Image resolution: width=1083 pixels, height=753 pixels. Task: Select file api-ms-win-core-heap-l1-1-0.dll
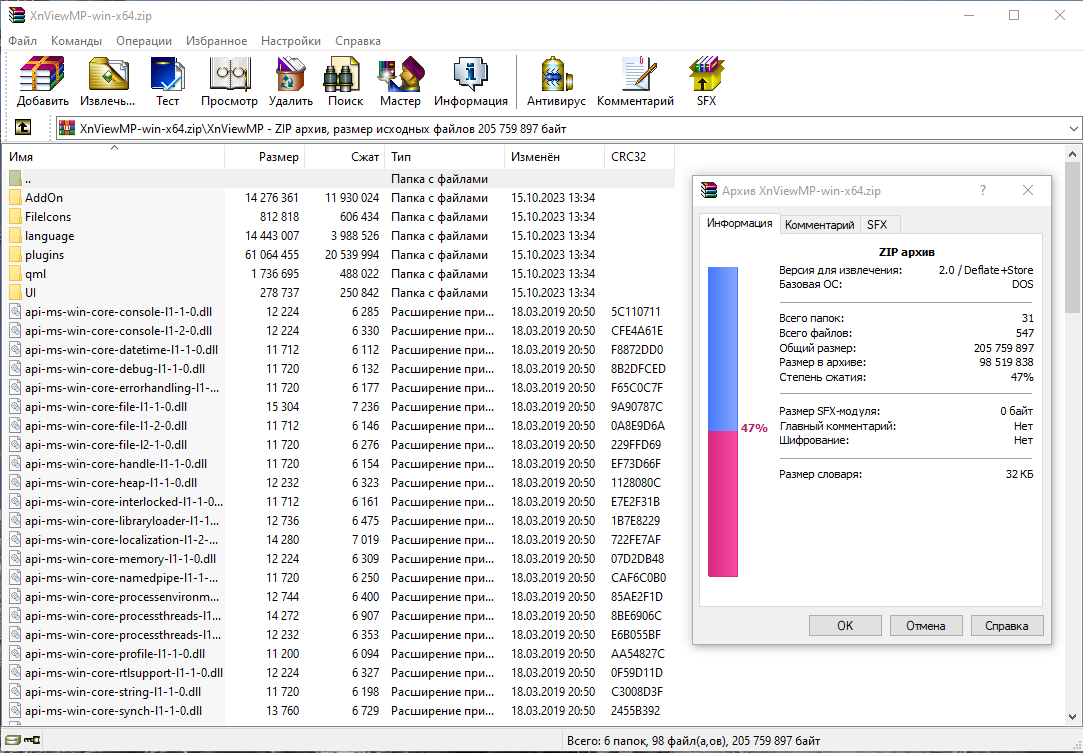click(x=111, y=483)
